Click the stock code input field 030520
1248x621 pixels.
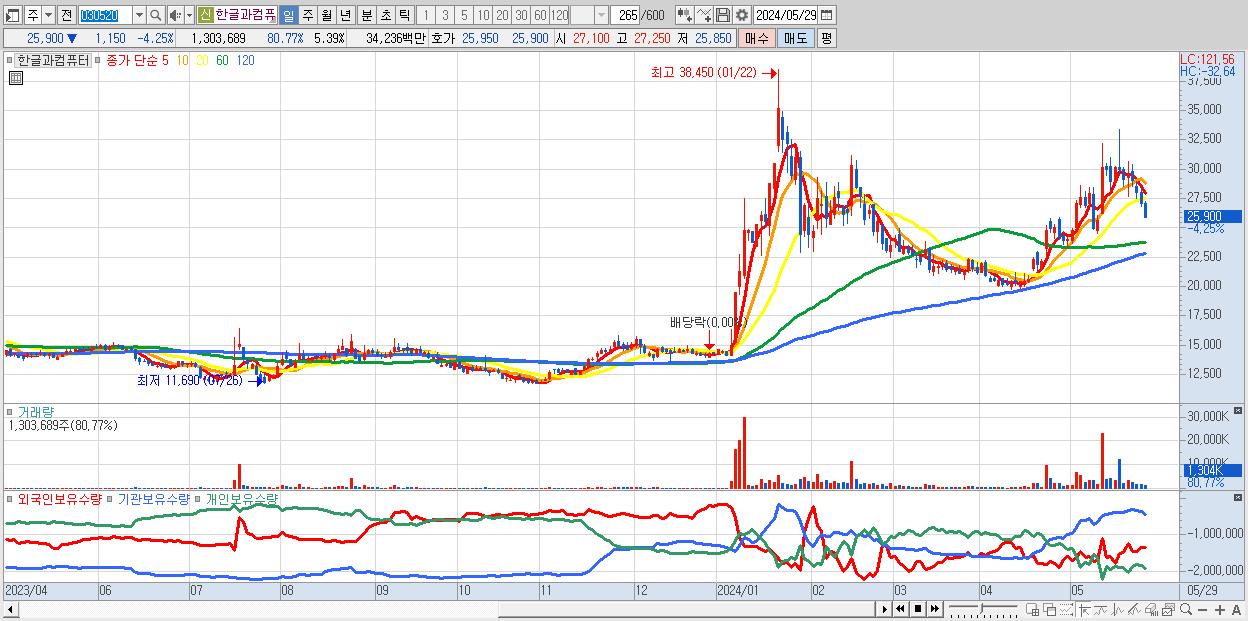coord(104,15)
